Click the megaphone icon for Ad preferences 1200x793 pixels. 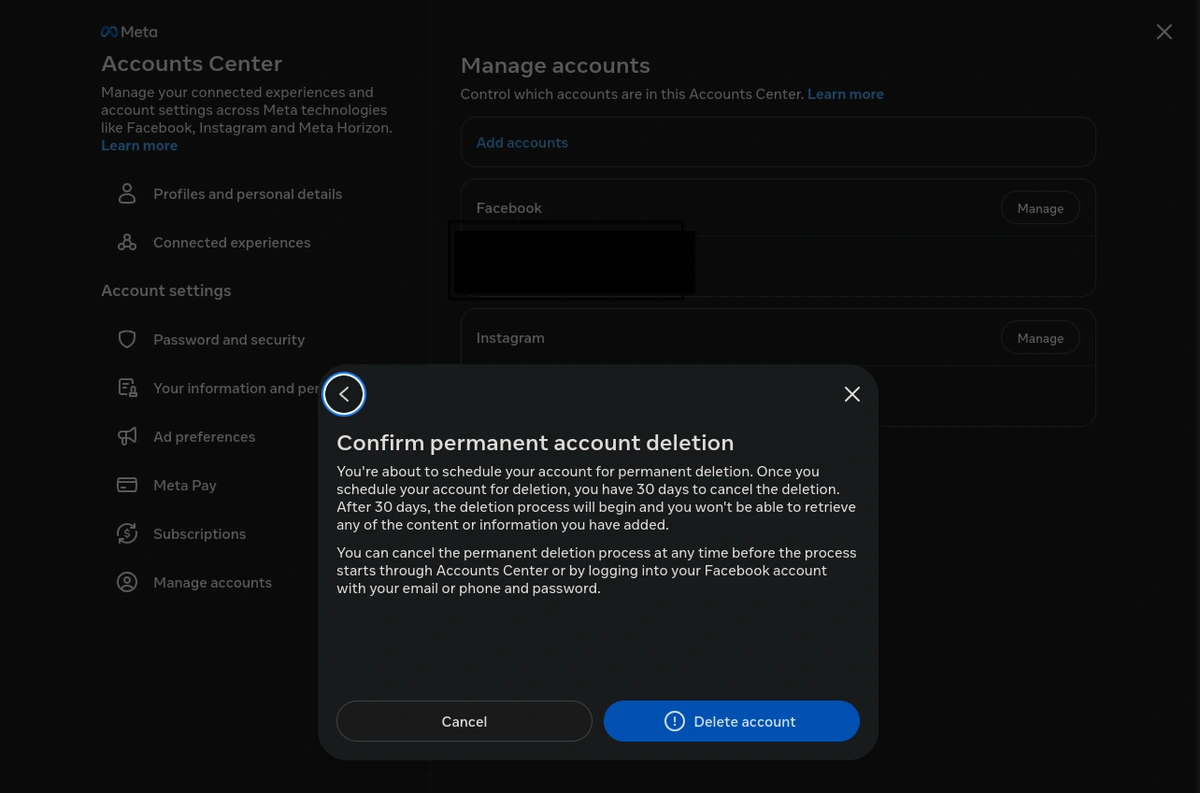127,437
